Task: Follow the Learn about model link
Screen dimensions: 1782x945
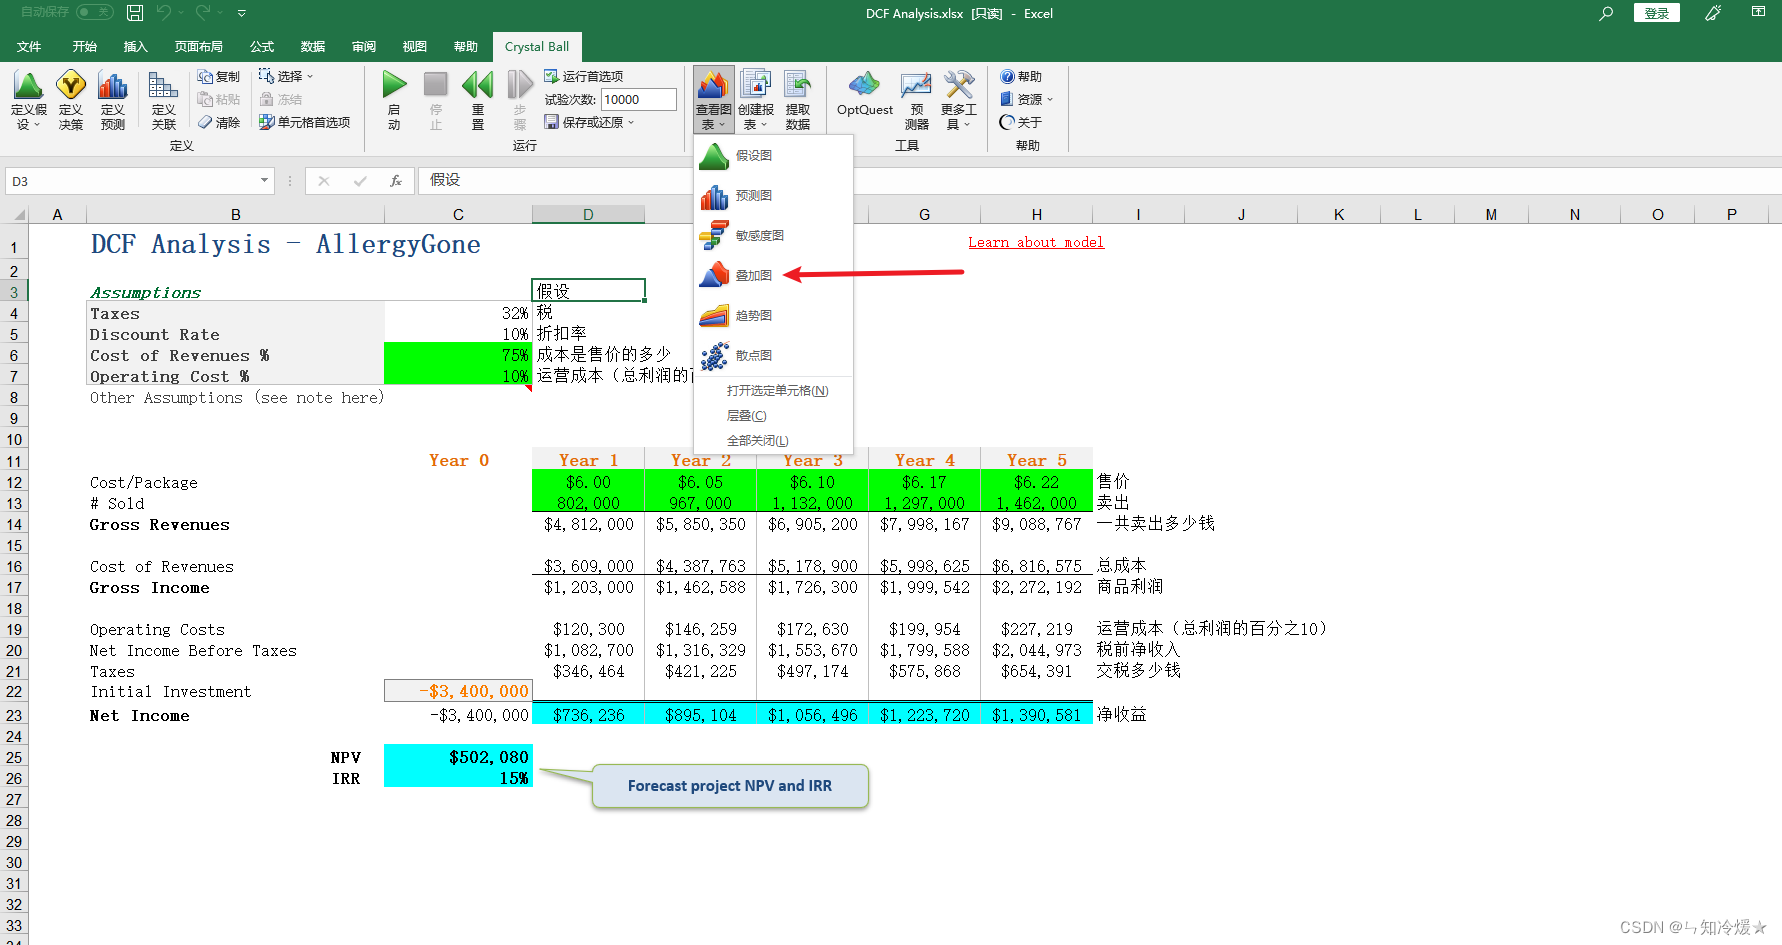Action: (1036, 242)
